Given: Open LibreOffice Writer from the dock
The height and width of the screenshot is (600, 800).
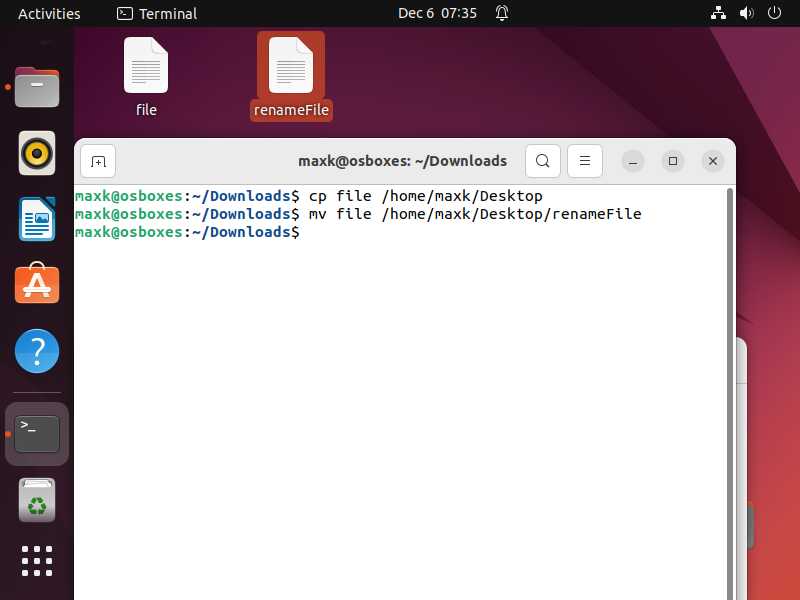Looking at the screenshot, I should tap(37, 219).
